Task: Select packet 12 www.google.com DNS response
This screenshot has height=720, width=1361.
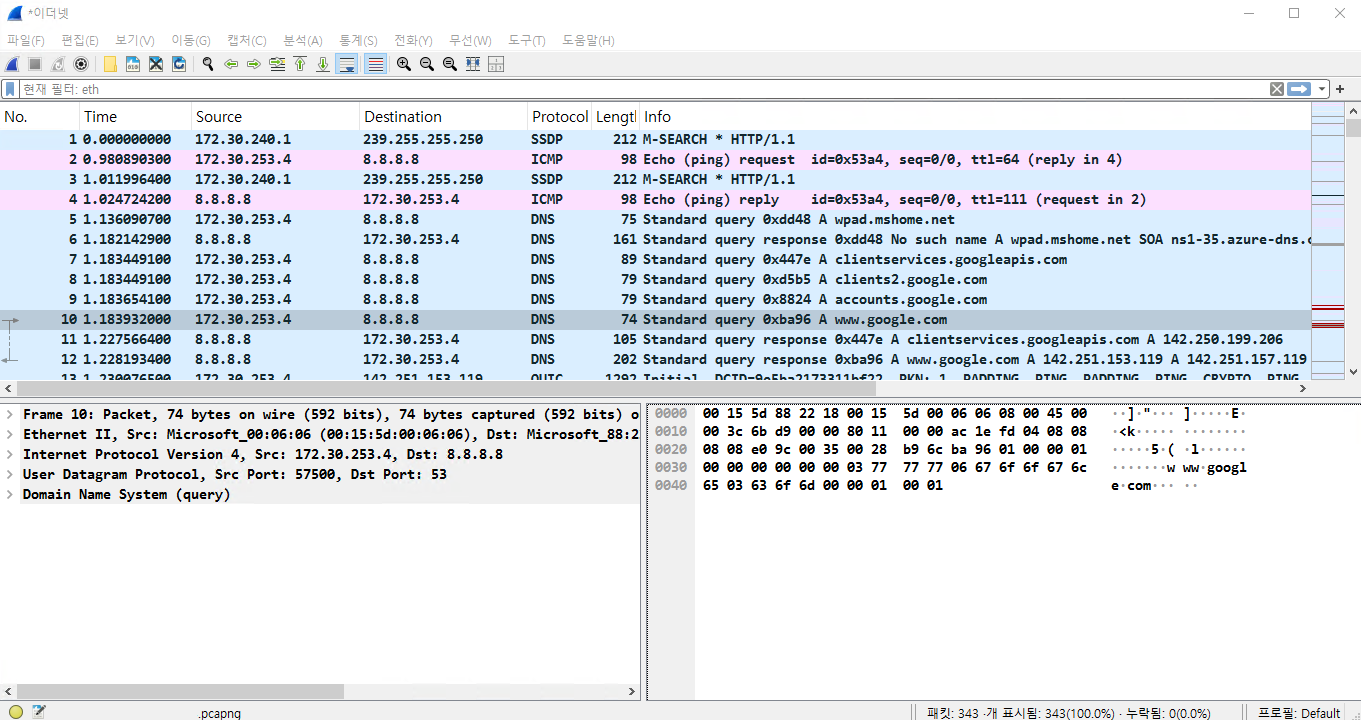Action: (x=655, y=359)
